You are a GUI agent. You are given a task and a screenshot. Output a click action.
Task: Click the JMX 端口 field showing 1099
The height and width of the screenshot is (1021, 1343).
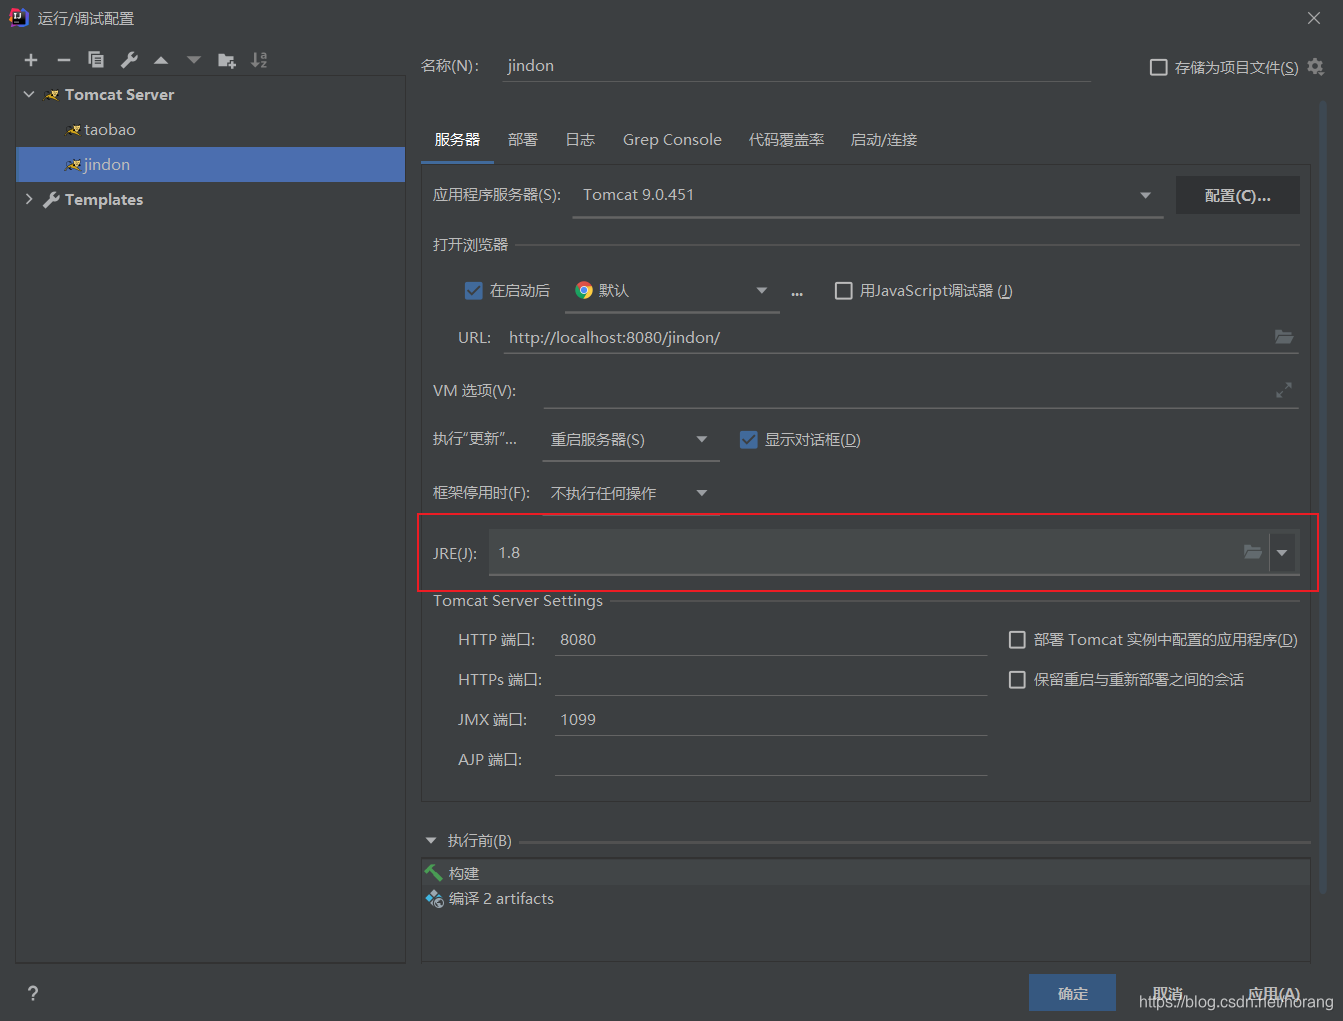coord(771,719)
